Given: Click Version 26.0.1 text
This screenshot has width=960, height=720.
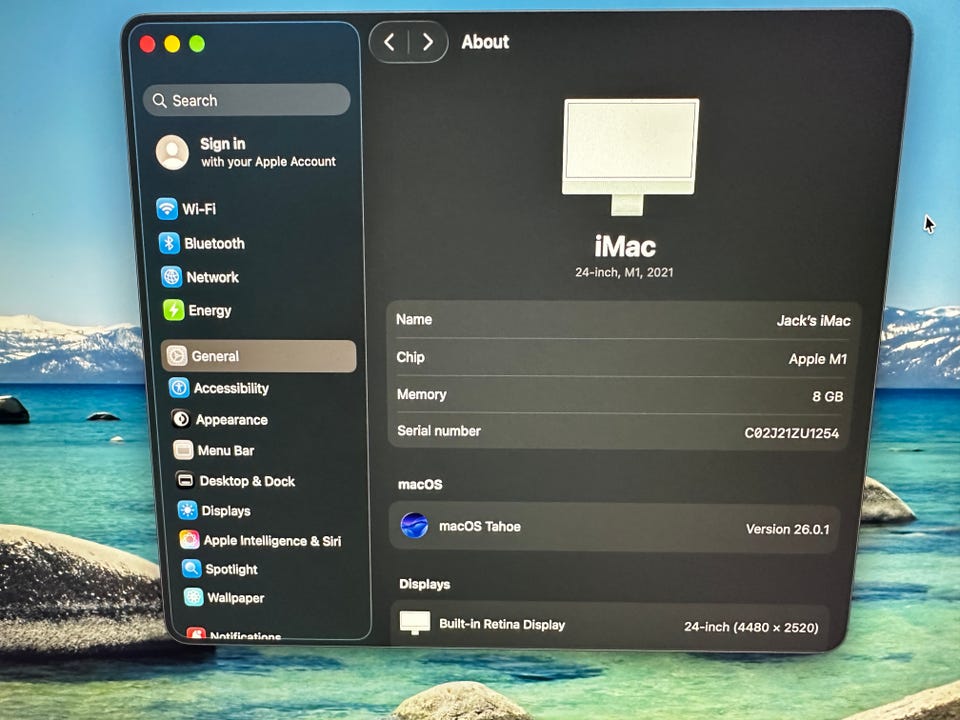Looking at the screenshot, I should 788,529.
